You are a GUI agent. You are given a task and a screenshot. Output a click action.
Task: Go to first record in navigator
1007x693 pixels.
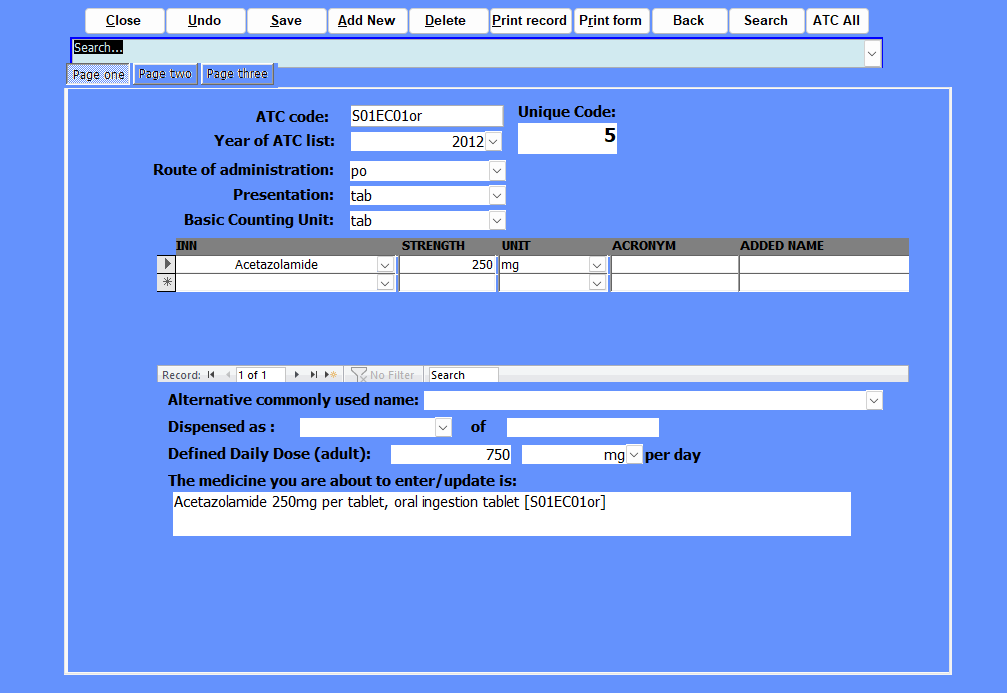pos(211,375)
